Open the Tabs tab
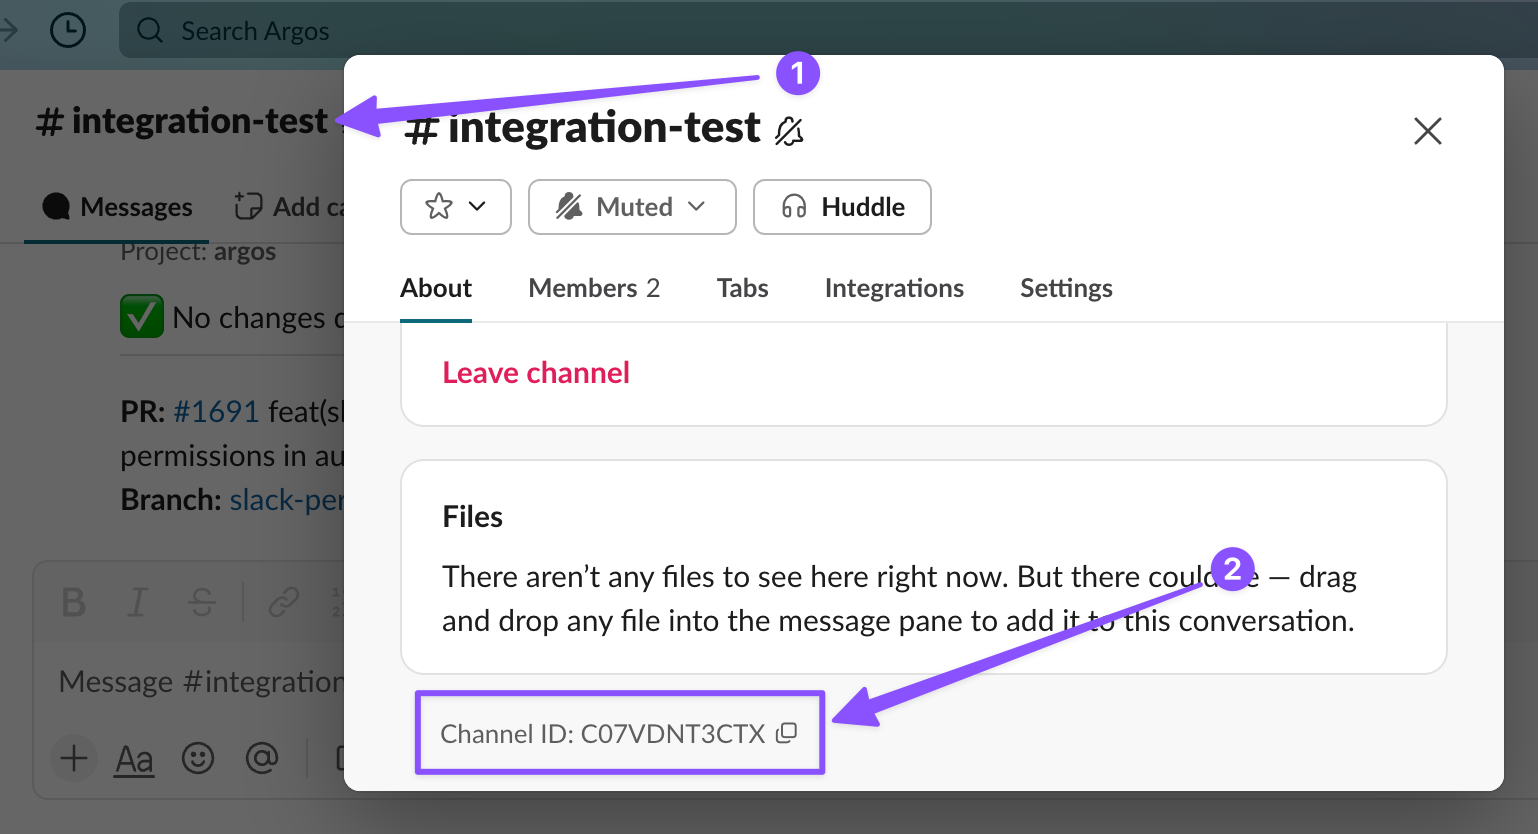This screenshot has width=1538, height=834. tap(742, 288)
